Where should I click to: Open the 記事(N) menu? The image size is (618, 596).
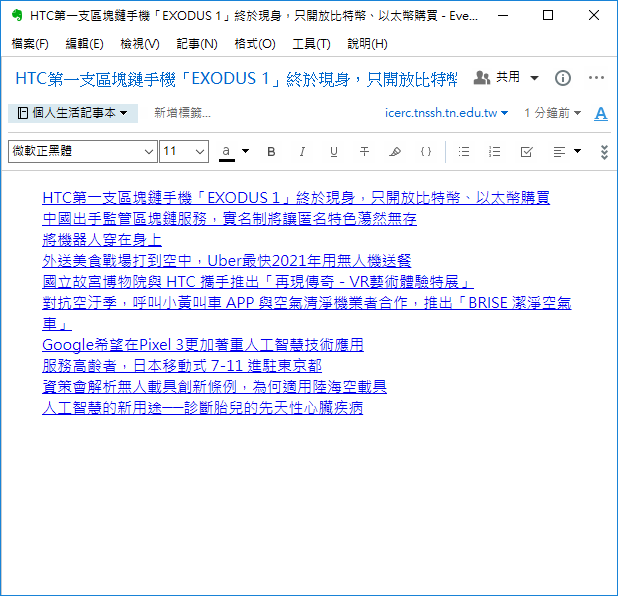pyautogui.click(x=197, y=44)
